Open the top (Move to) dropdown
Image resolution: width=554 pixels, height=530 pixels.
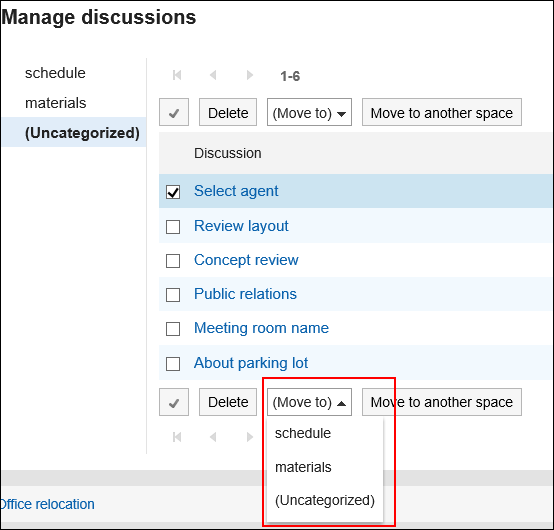tap(309, 112)
